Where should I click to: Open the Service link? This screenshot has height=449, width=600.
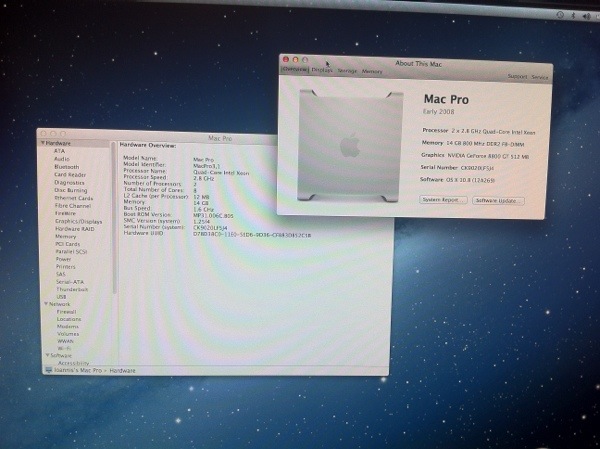540,77
